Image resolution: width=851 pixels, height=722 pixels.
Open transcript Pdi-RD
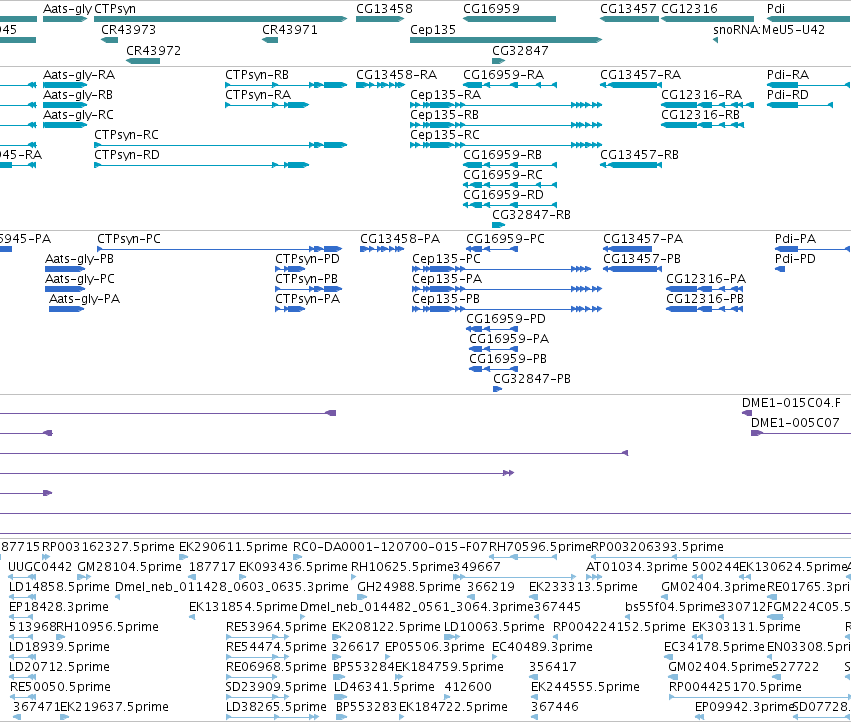[x=799, y=105]
